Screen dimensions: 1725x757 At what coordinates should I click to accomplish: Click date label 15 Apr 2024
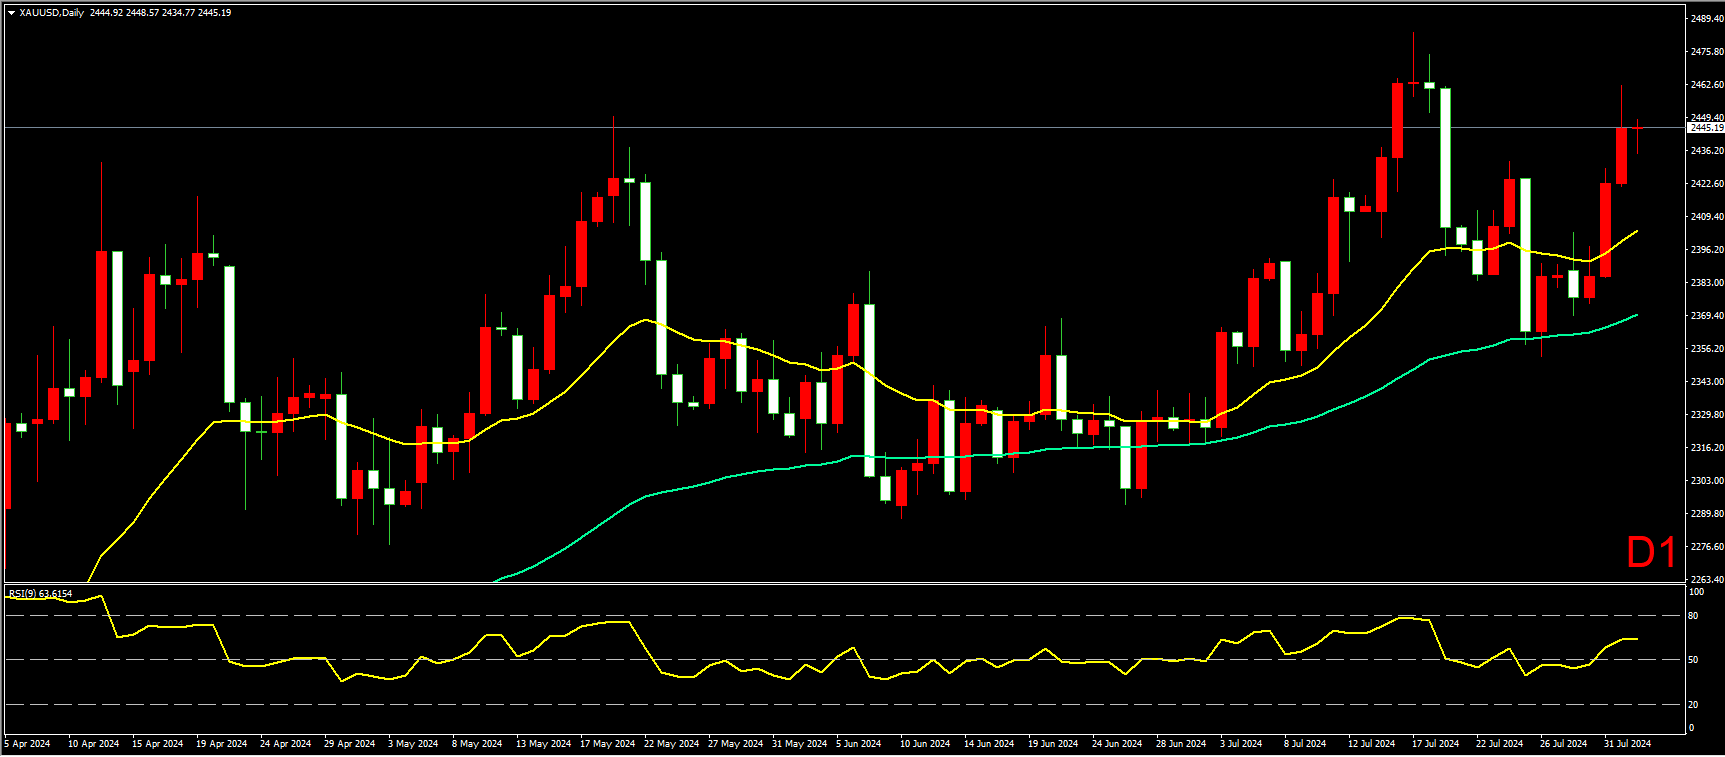tap(157, 744)
